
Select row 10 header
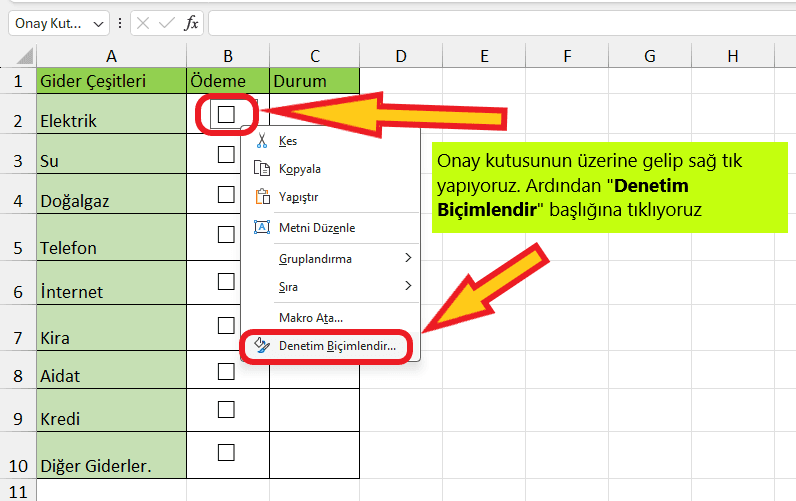17,464
